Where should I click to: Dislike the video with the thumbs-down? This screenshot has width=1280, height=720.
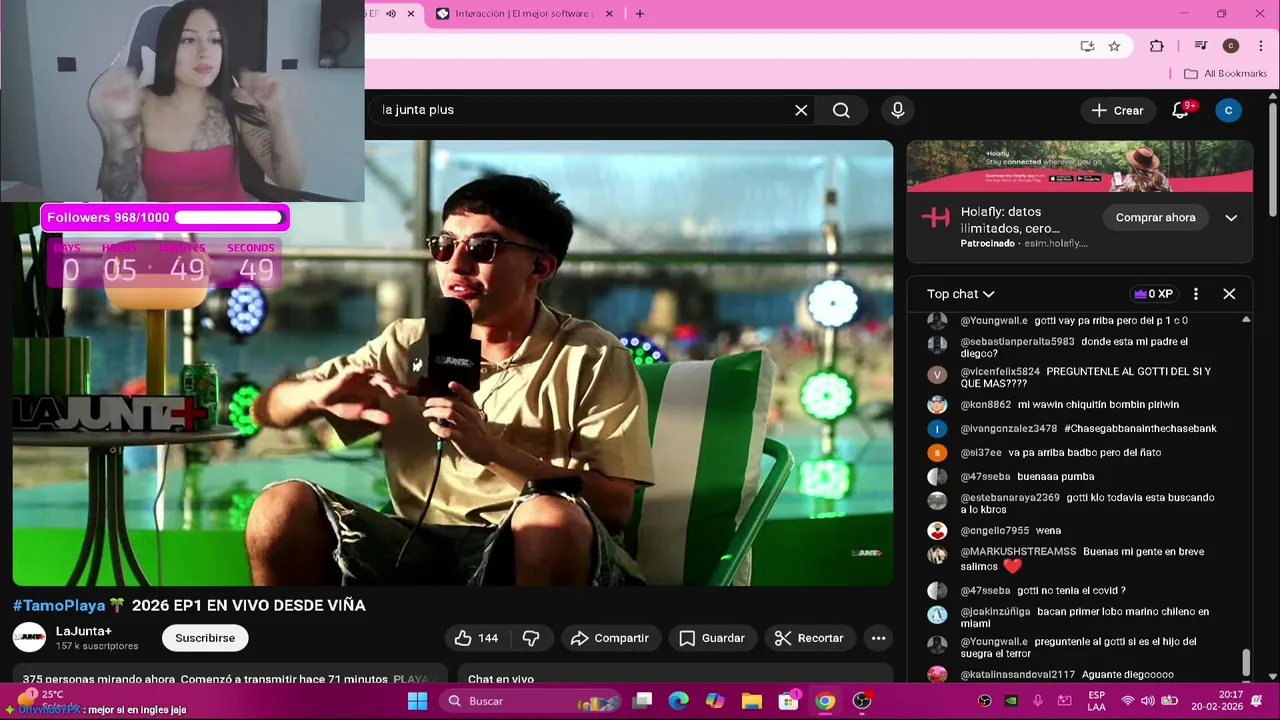point(531,638)
